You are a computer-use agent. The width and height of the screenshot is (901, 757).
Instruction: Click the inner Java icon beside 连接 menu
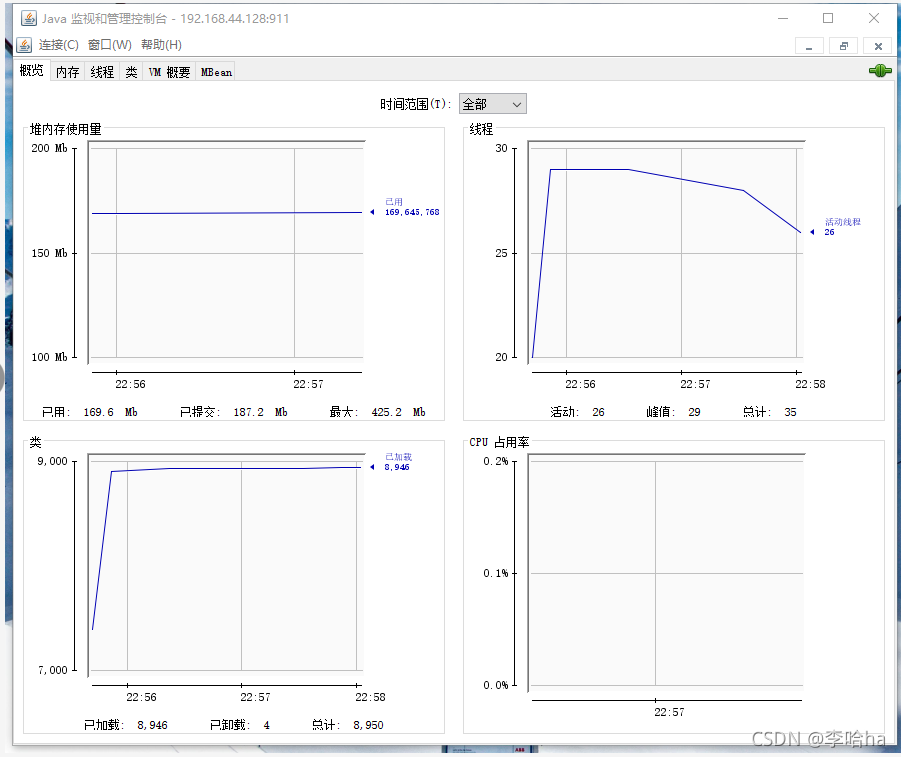24,45
